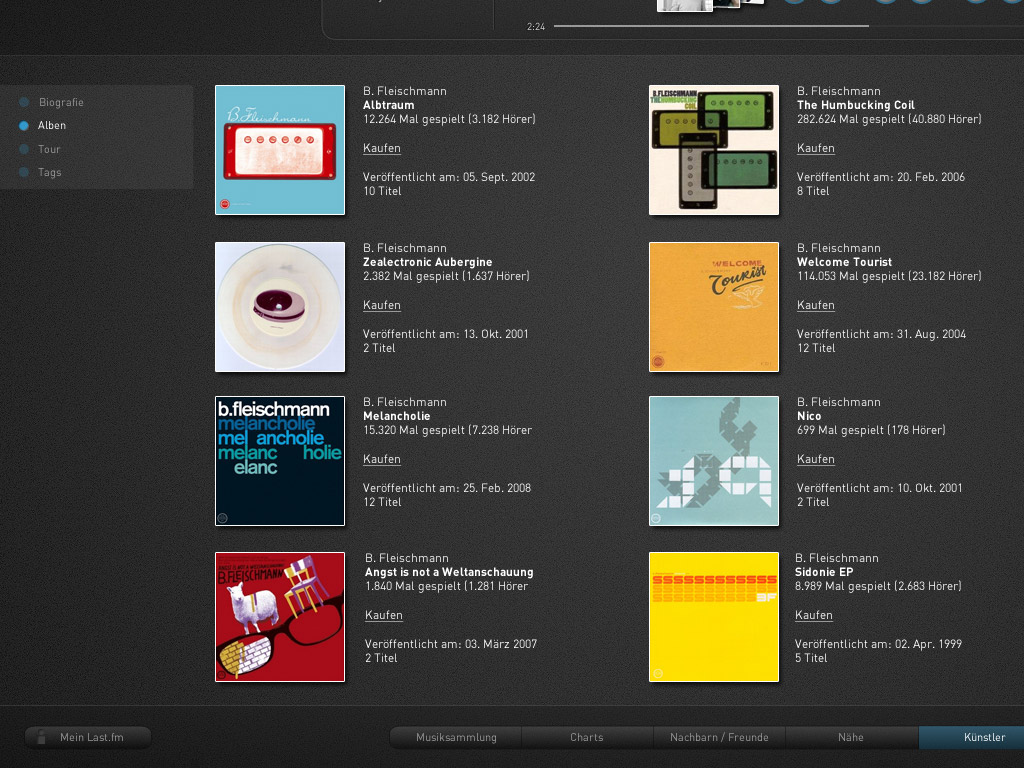This screenshot has width=1024, height=768.
Task: Seek using the playback progress bar
Action: coord(789,26)
